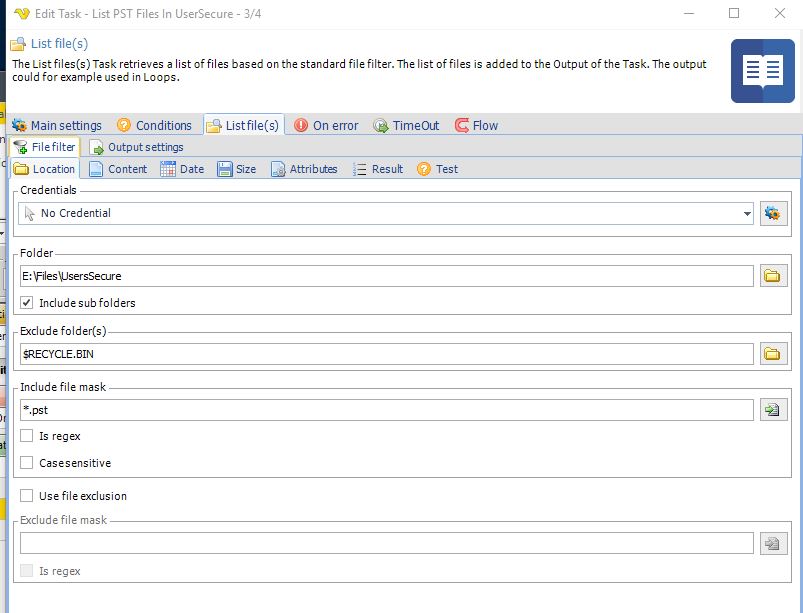This screenshot has height=613, width=803.
Task: Uncheck Include sub folders checkbox
Action: 27,303
